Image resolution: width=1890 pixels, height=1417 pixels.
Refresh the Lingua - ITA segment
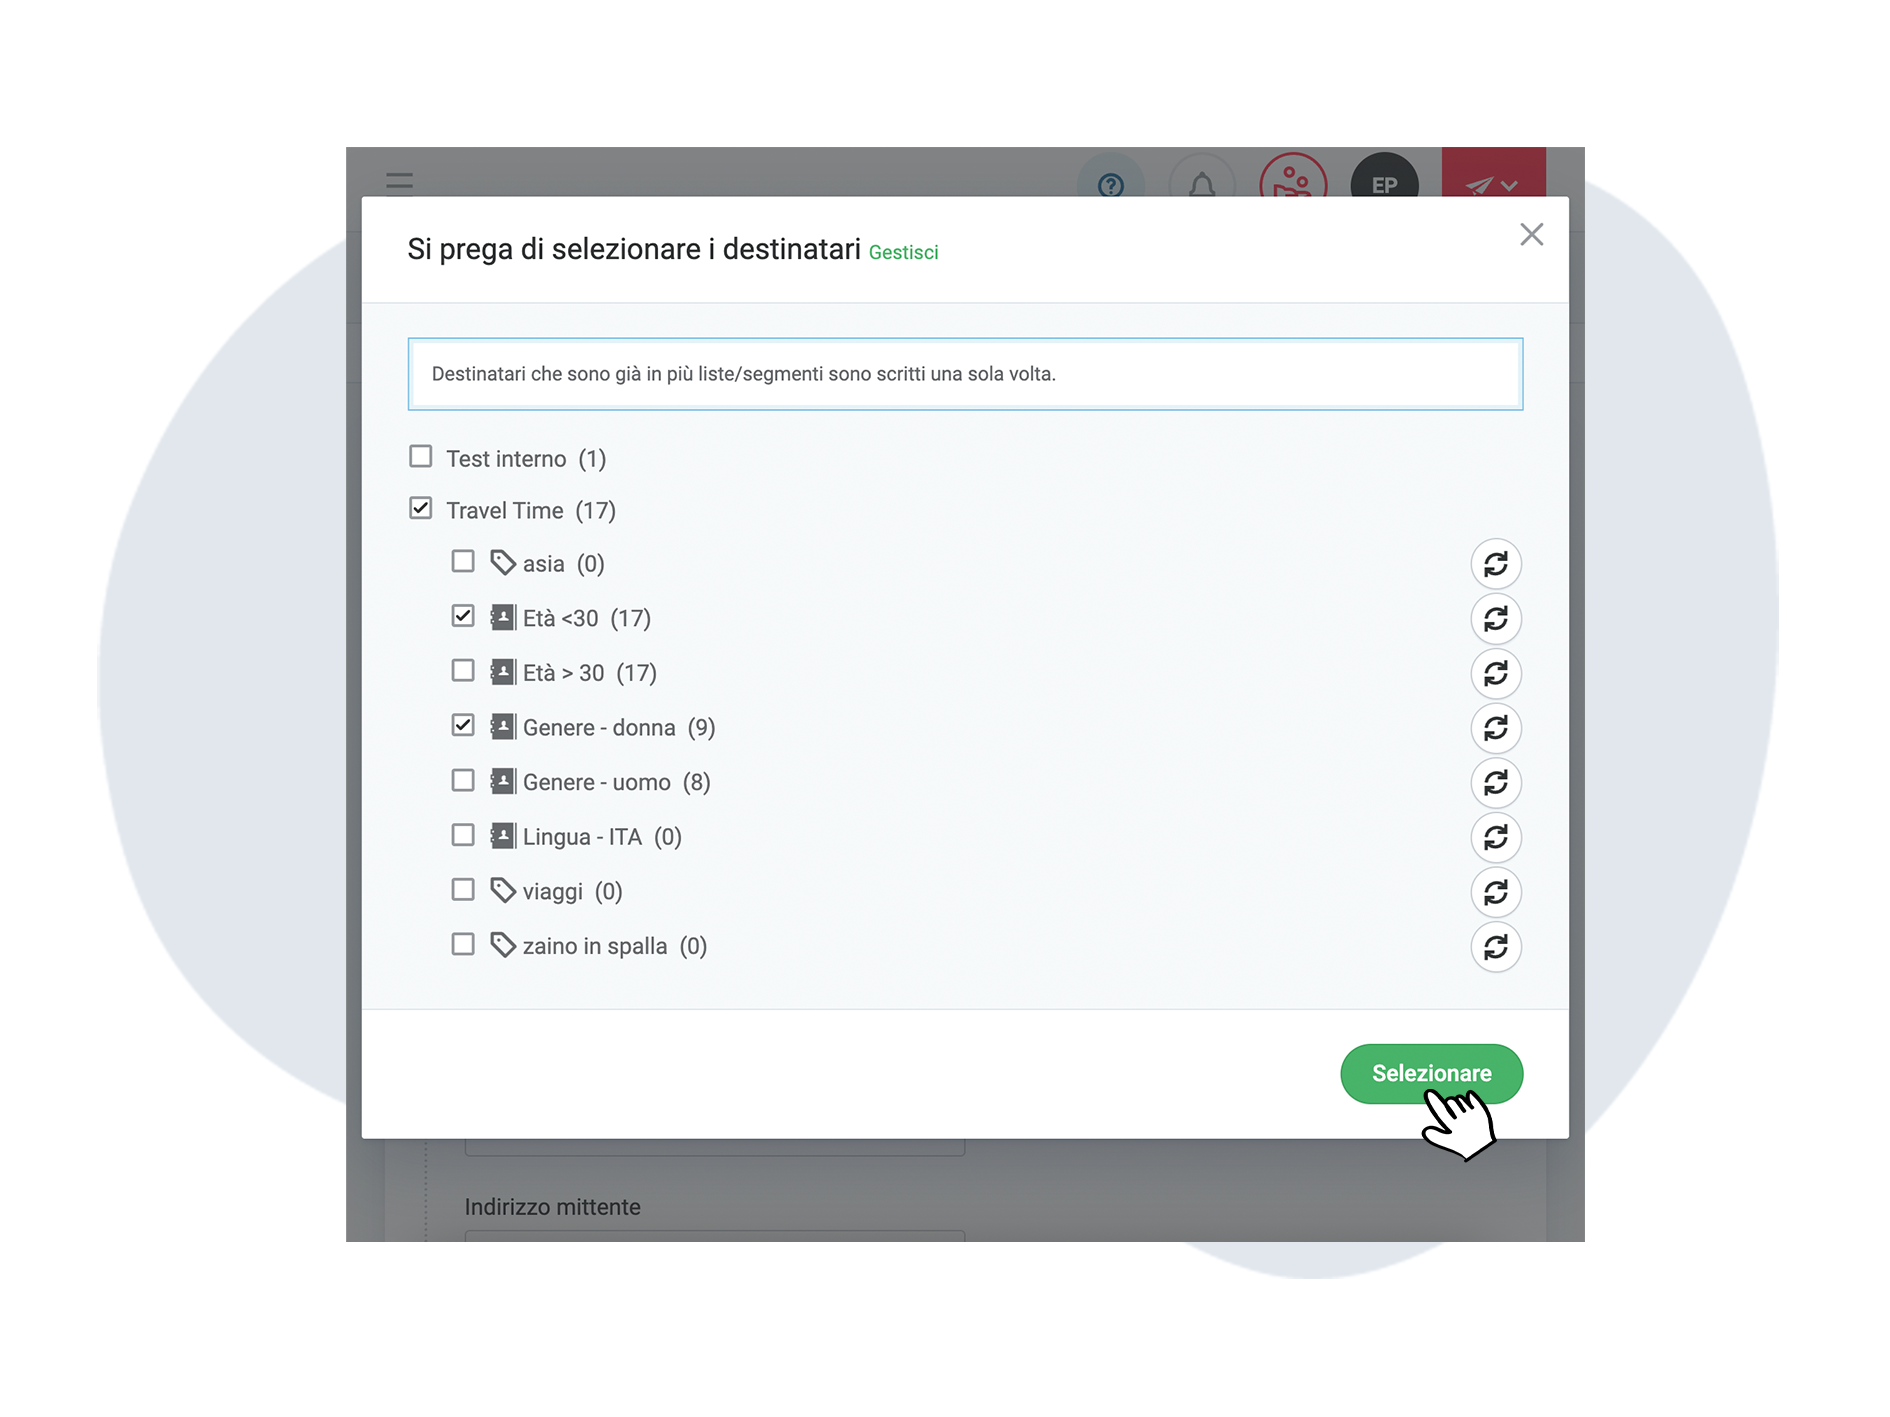pyautogui.click(x=1495, y=837)
